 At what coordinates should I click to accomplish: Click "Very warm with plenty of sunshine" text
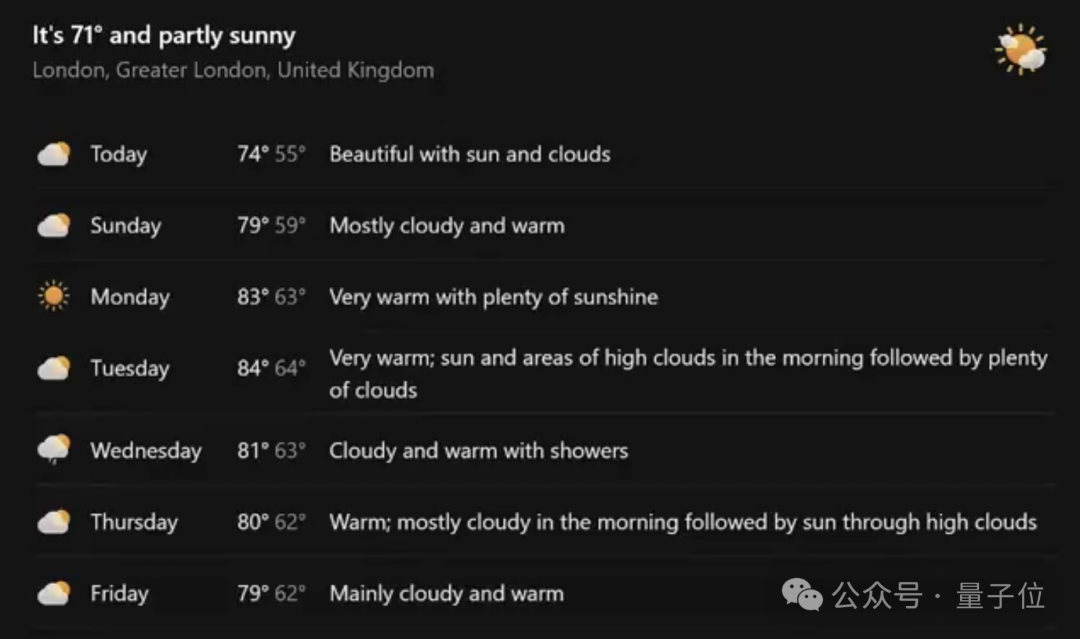(494, 297)
